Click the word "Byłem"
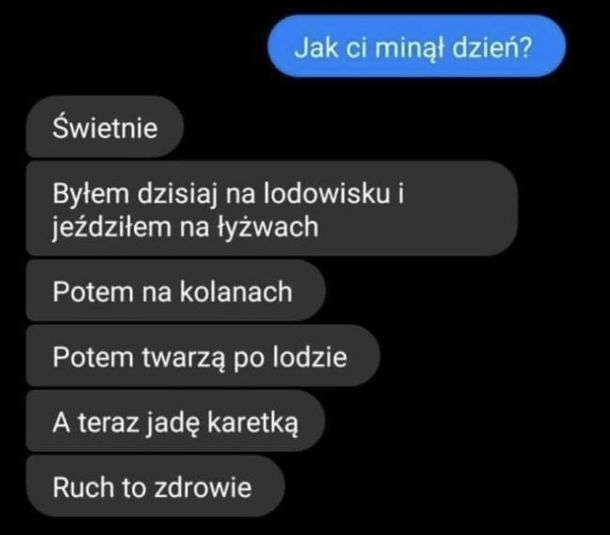This screenshot has width=610, height=535. 91,193
